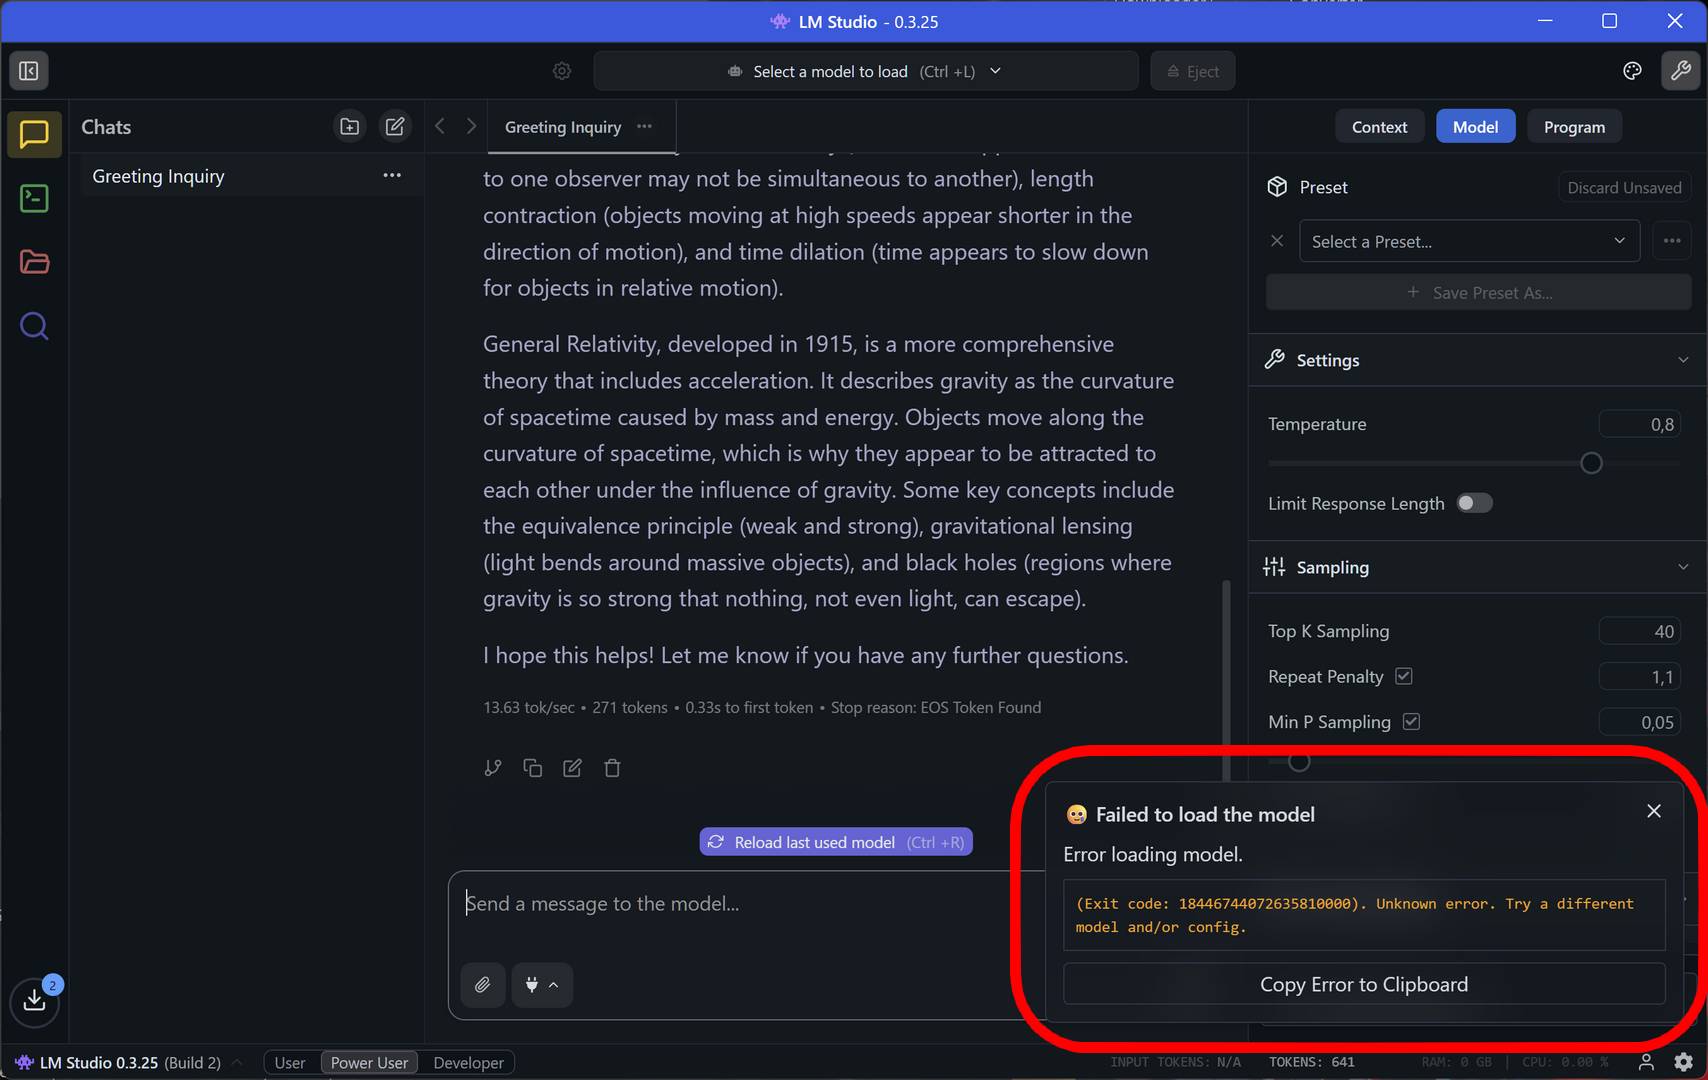Viewport: 1708px width, 1080px height.
Task: Open Greeting Inquiry tab options menu
Action: point(645,127)
